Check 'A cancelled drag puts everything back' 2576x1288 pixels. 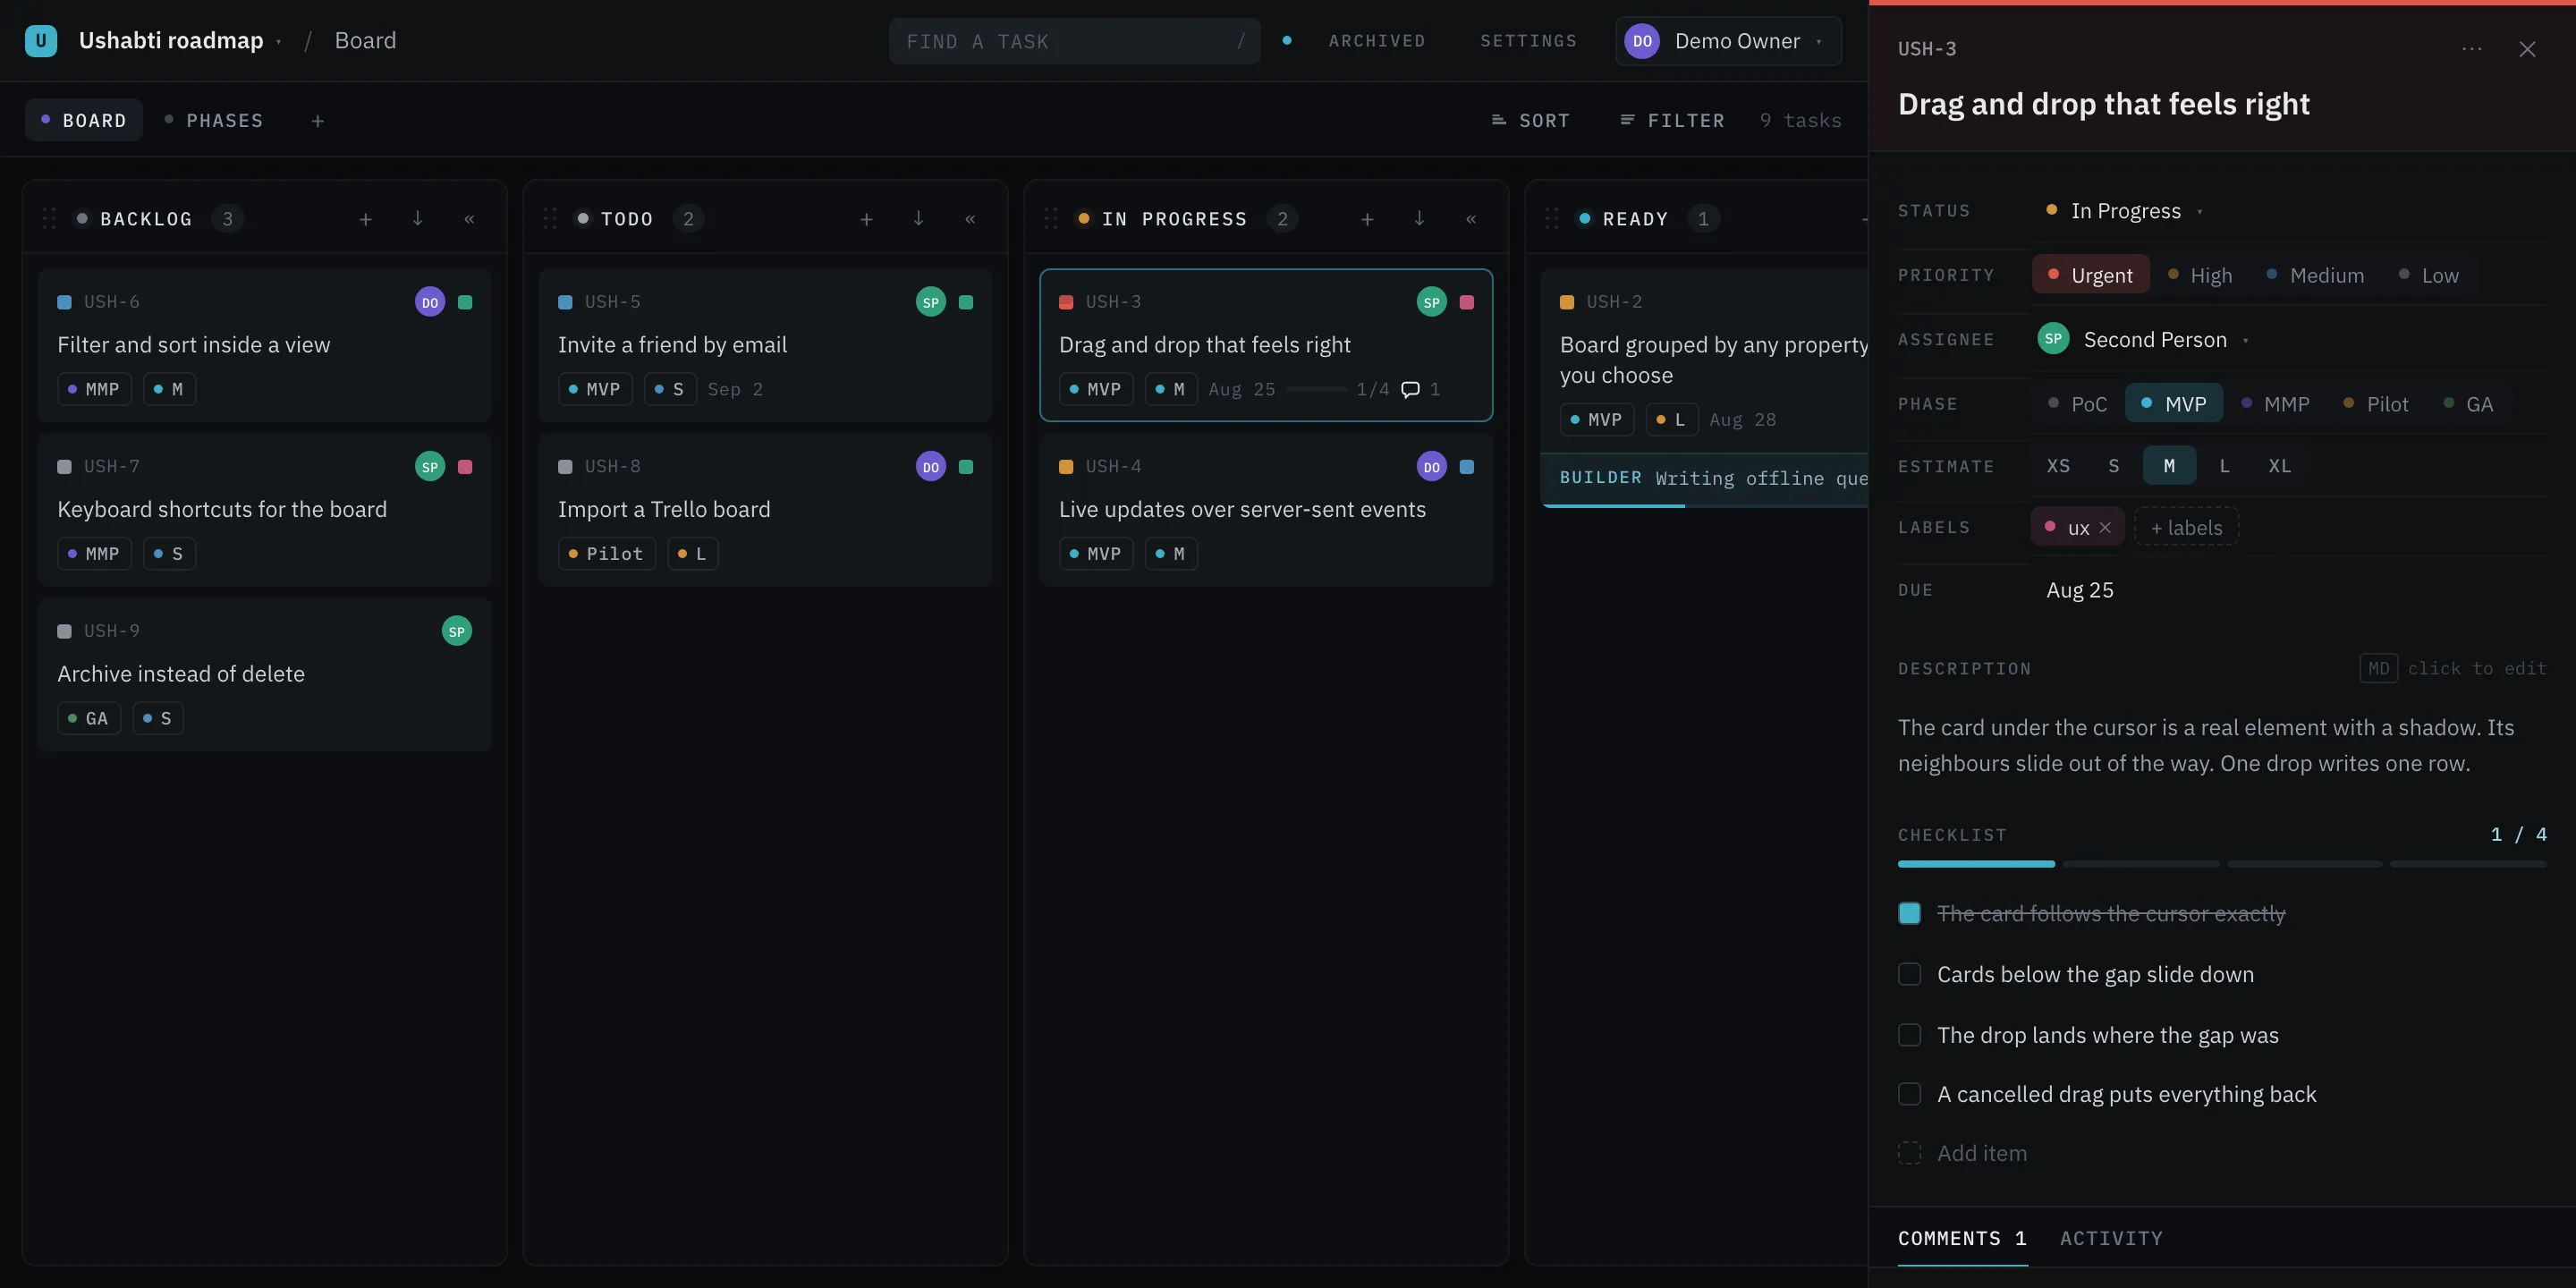point(1909,1094)
